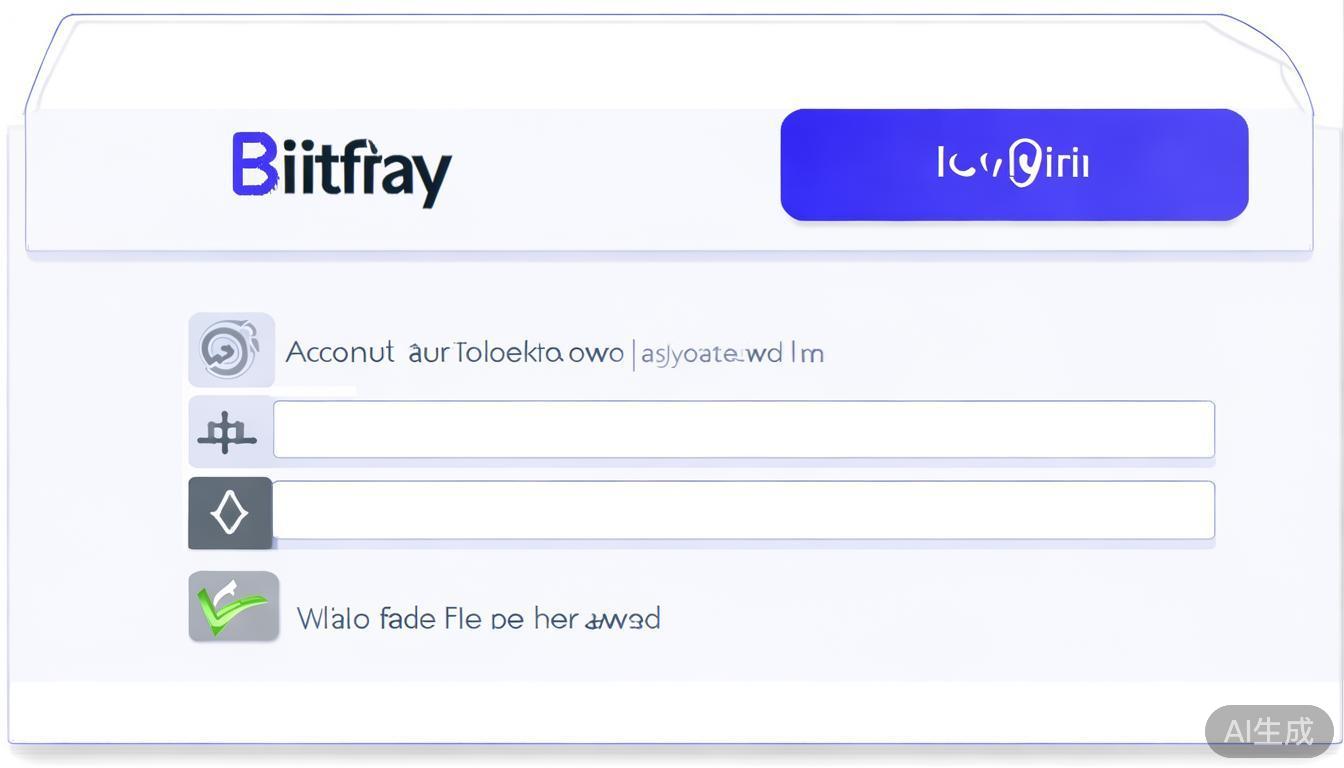This screenshot has height=768, width=1344.
Task: Click the curved arrow above the green checkmark
Action: pyautogui.click(x=226, y=590)
